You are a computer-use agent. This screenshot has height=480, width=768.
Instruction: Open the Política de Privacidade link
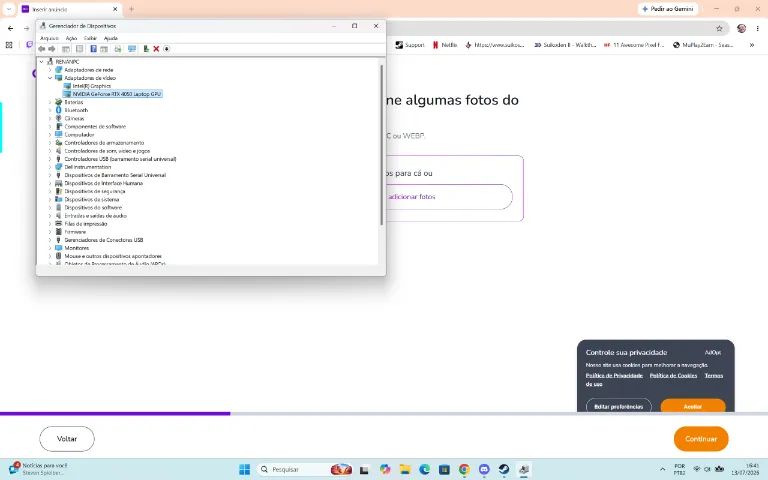click(x=614, y=376)
